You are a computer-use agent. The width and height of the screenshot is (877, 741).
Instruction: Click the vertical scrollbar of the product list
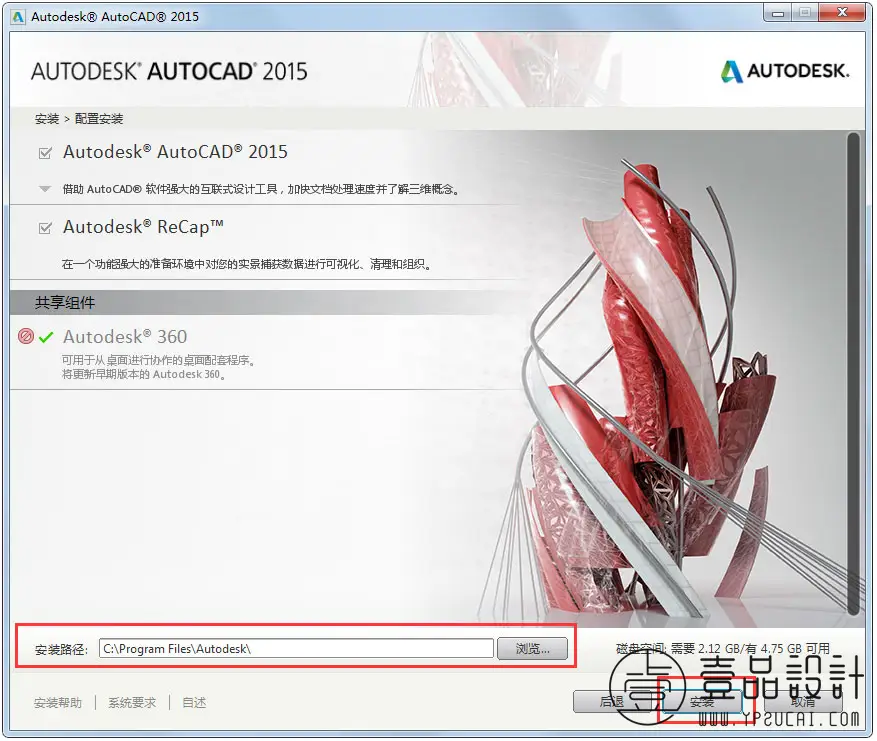pyautogui.click(x=853, y=374)
